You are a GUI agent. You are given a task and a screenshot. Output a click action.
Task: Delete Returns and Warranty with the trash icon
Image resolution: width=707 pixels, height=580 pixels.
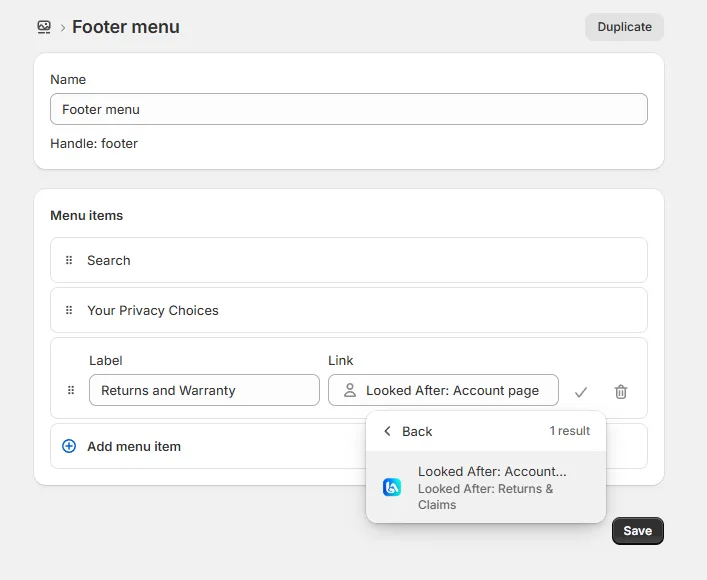click(x=621, y=391)
